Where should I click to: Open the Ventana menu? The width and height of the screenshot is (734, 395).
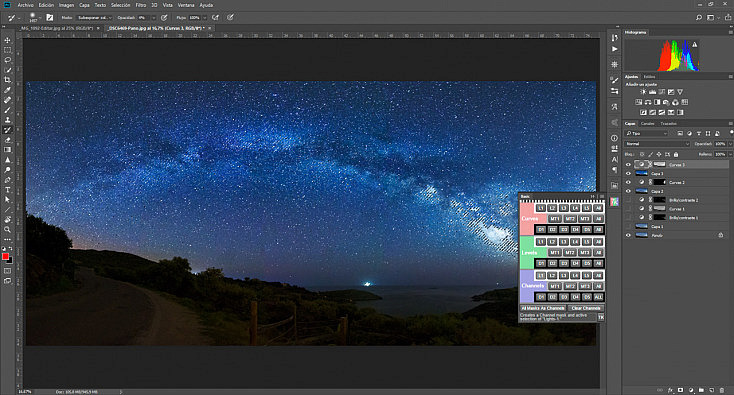click(x=186, y=5)
